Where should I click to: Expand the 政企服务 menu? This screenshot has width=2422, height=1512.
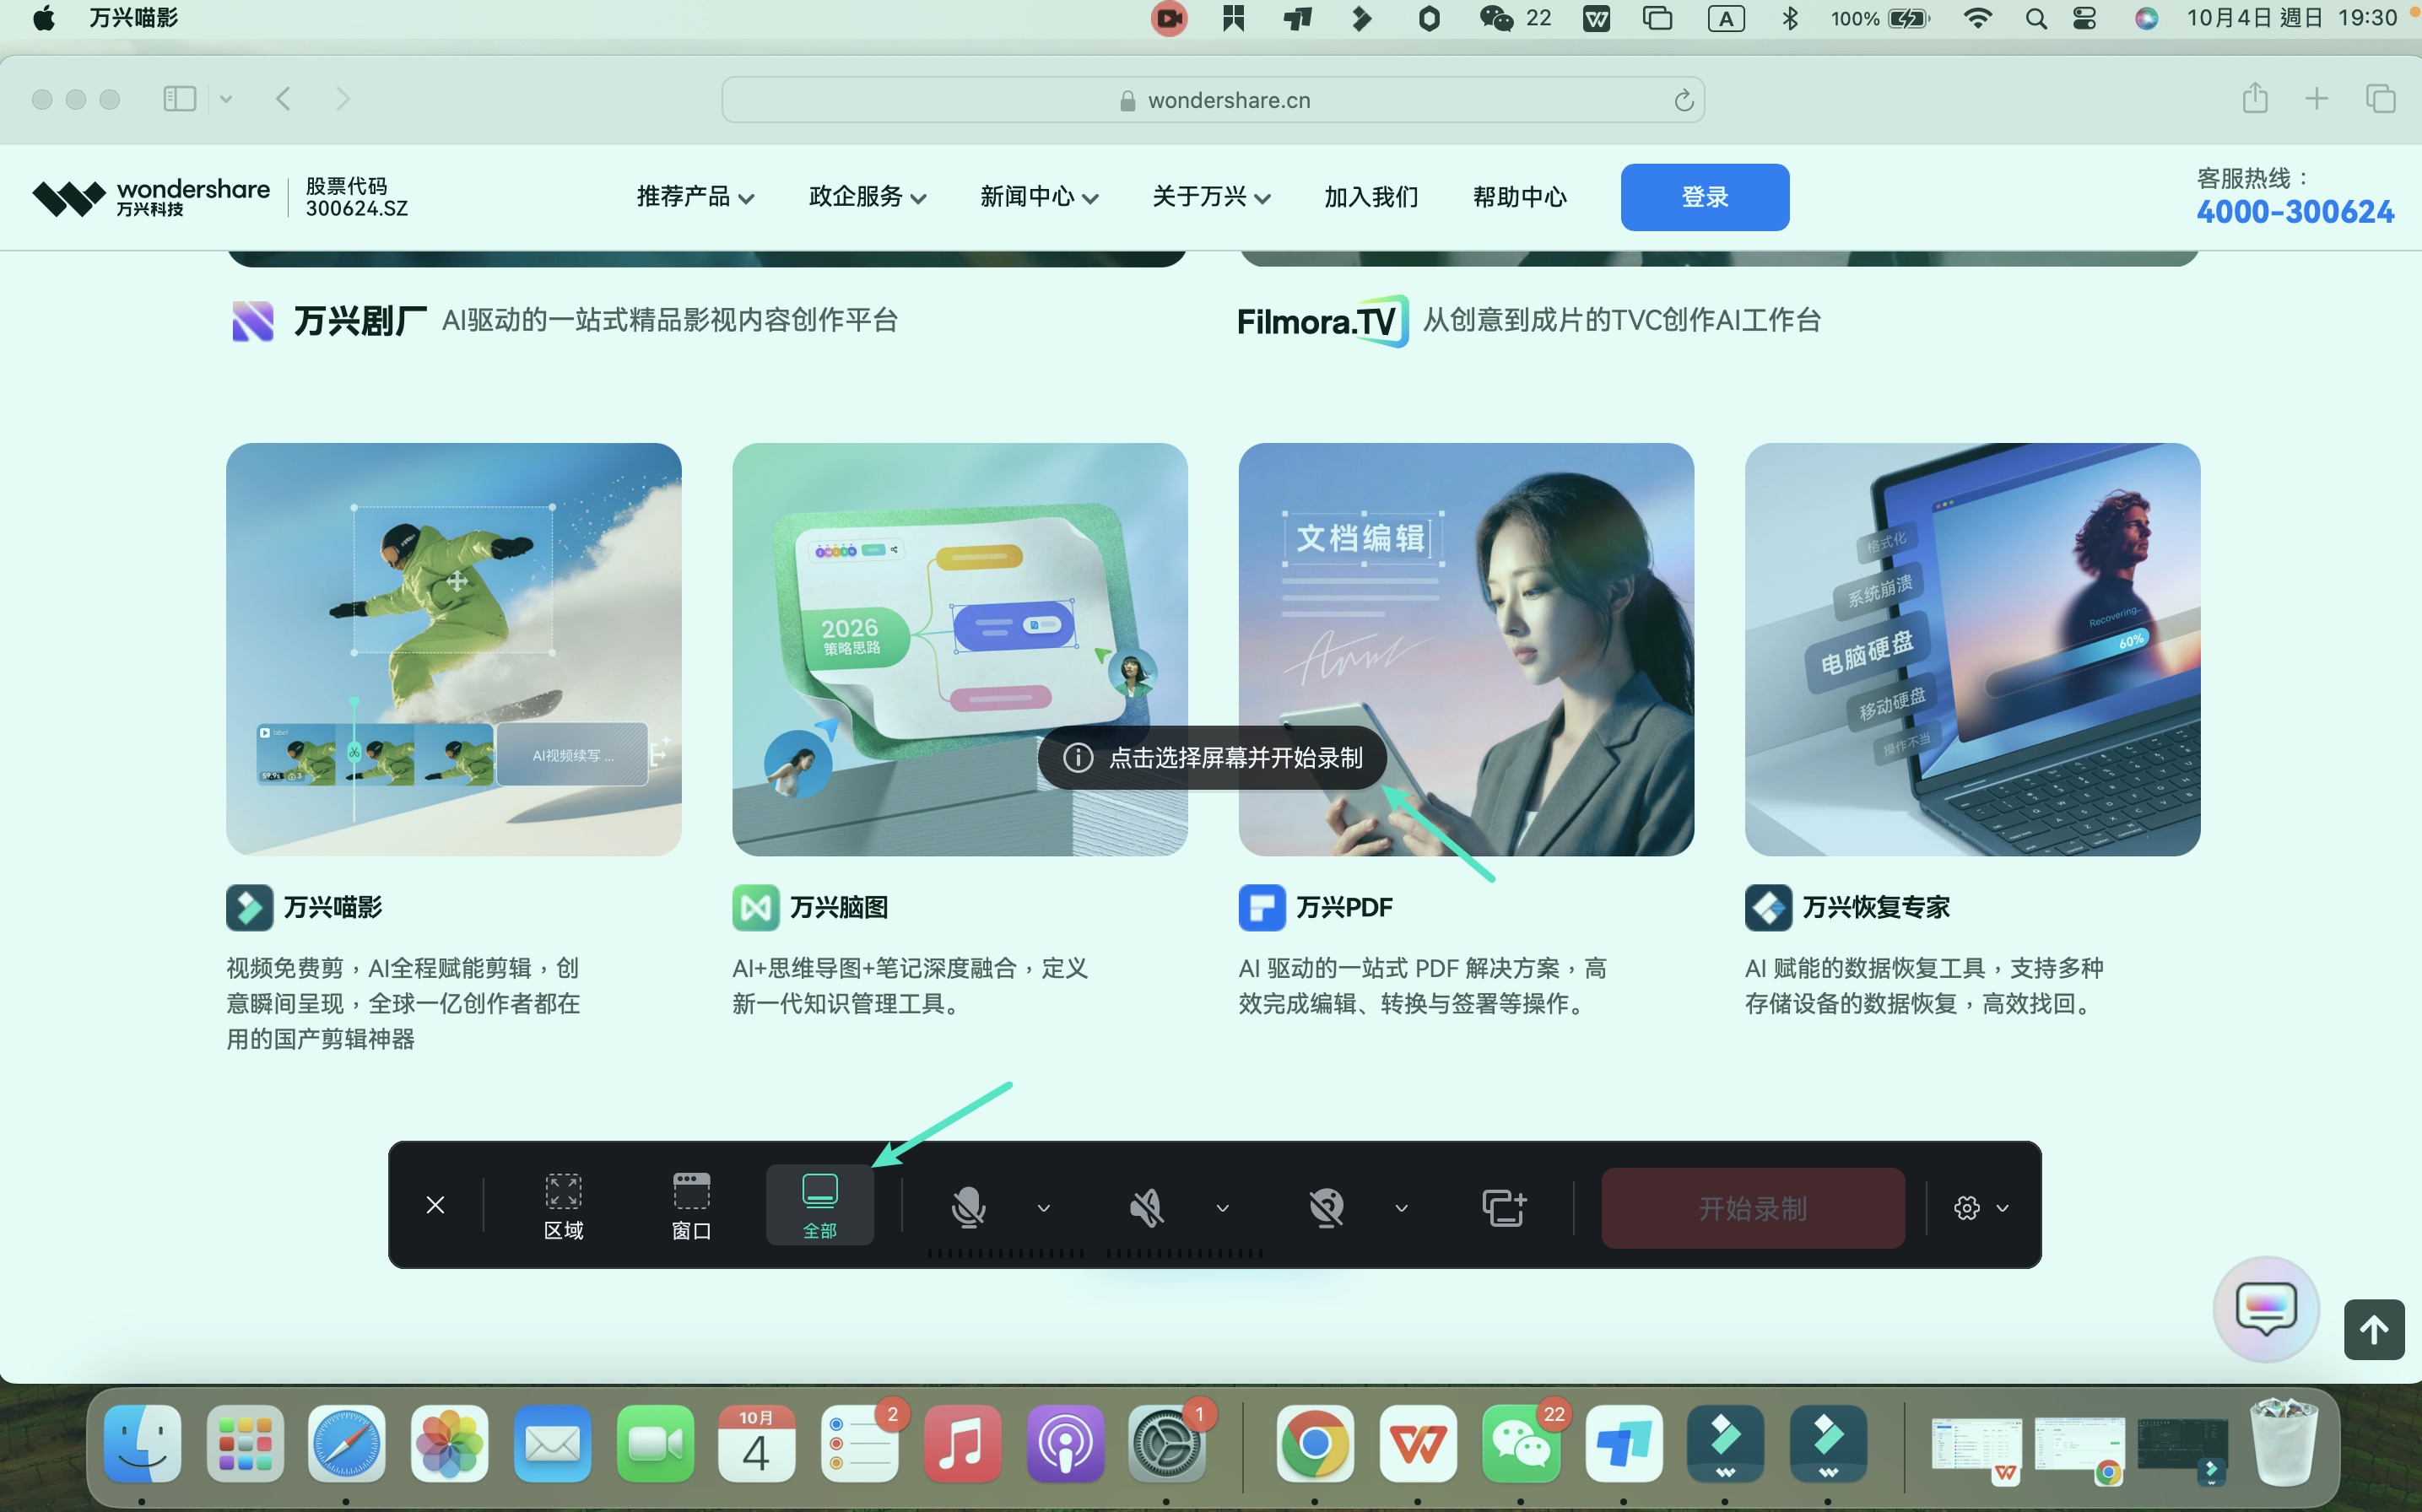click(x=867, y=197)
